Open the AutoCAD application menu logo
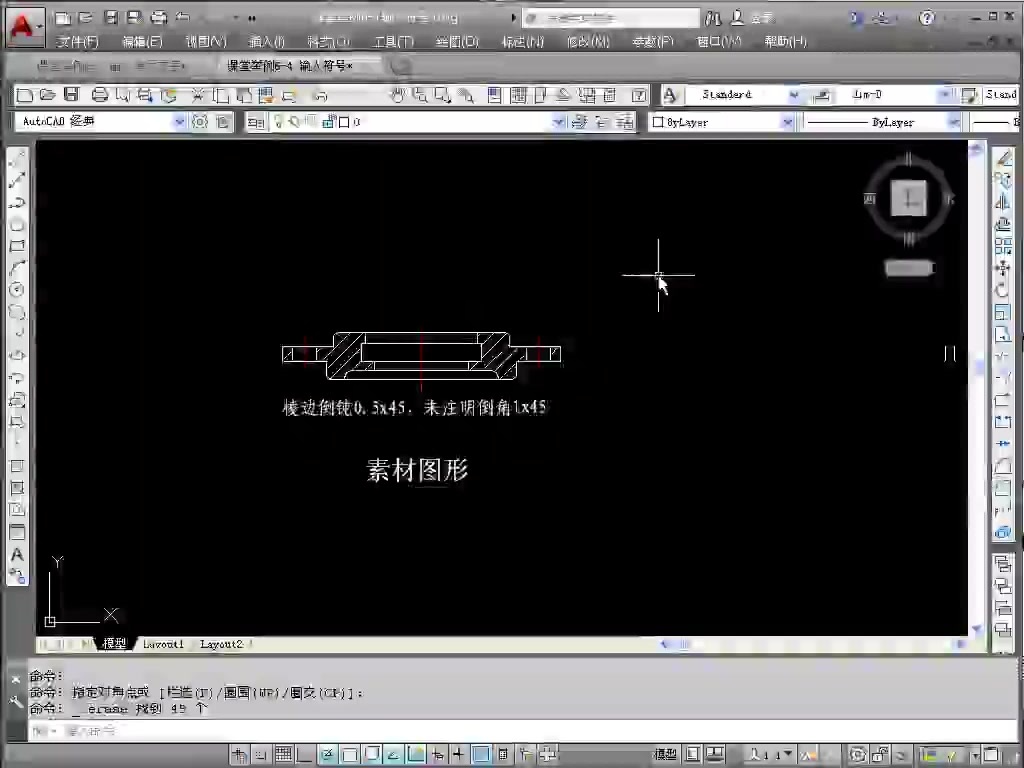Image resolution: width=1024 pixels, height=768 pixels. [x=22, y=27]
